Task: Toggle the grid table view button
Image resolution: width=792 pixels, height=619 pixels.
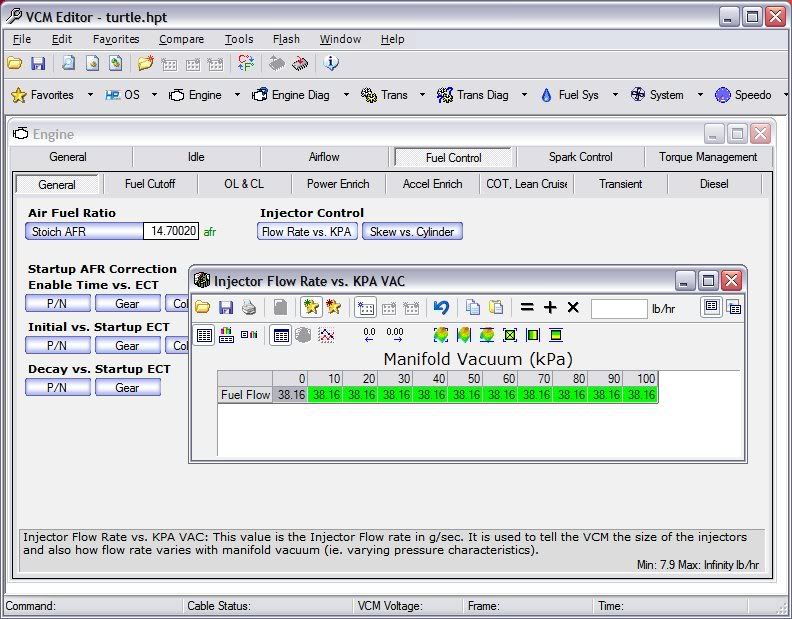Action: (204, 335)
